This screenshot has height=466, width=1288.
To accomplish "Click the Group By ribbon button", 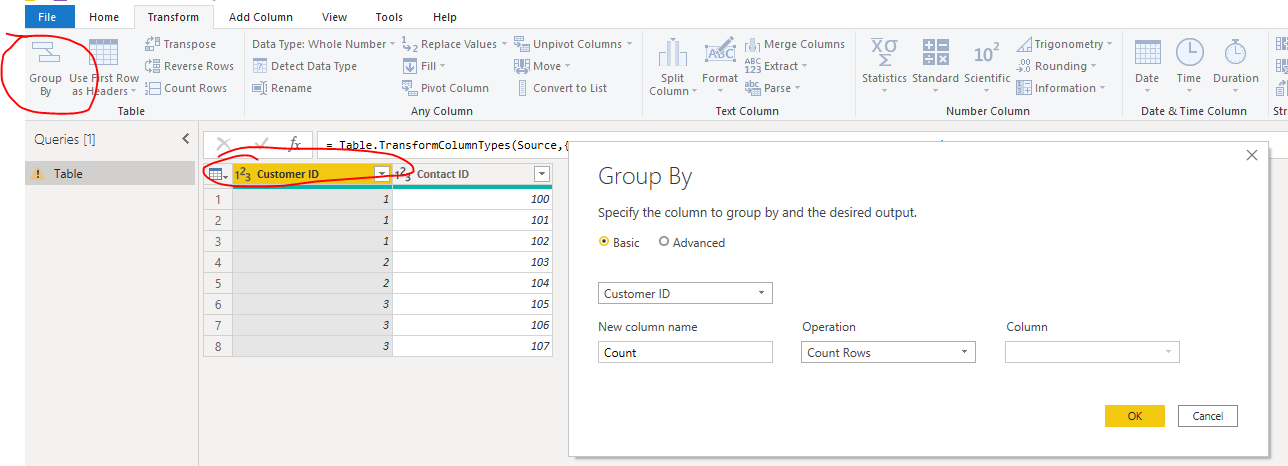I will pos(45,69).
